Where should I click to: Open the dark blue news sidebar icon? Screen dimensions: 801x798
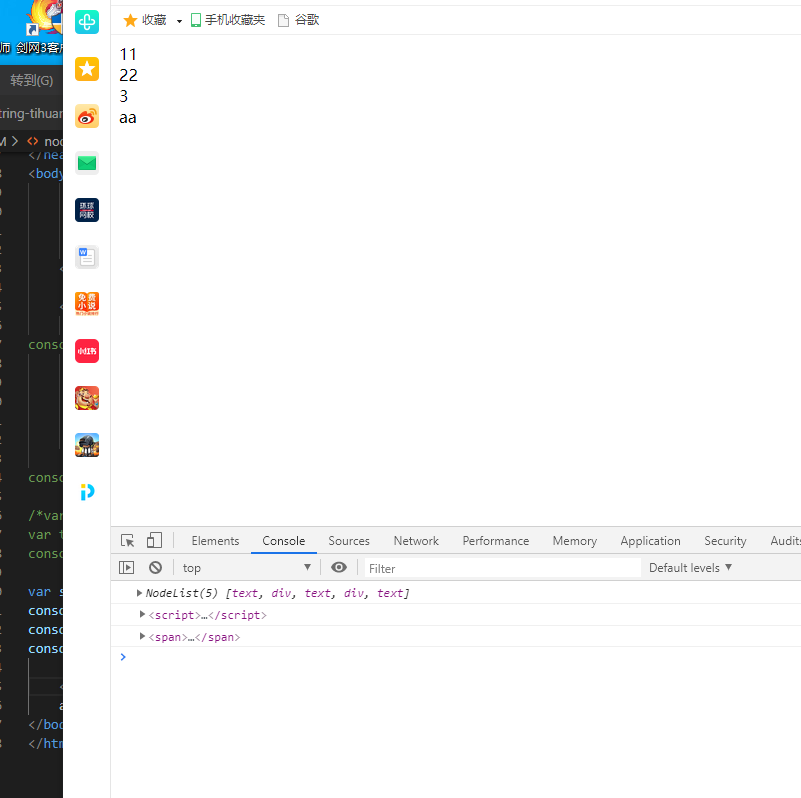point(87,210)
